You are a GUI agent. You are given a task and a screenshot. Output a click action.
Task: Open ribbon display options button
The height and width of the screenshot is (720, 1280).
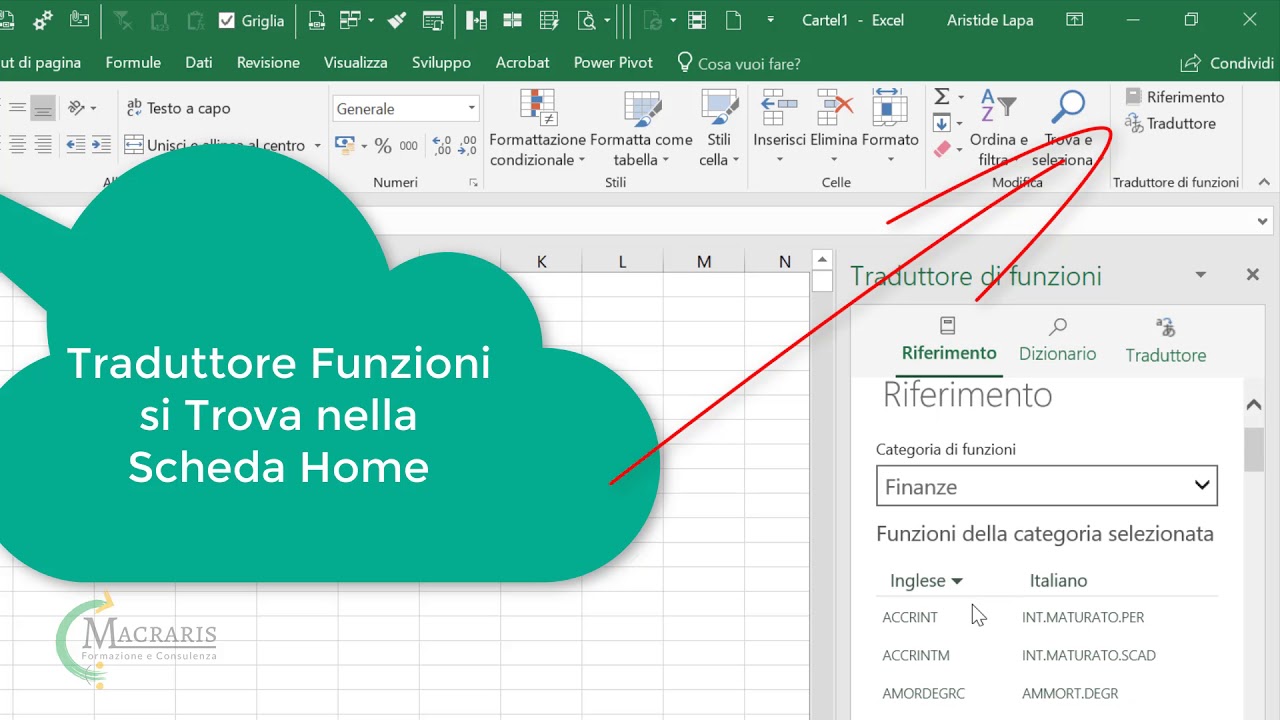(x=1075, y=20)
